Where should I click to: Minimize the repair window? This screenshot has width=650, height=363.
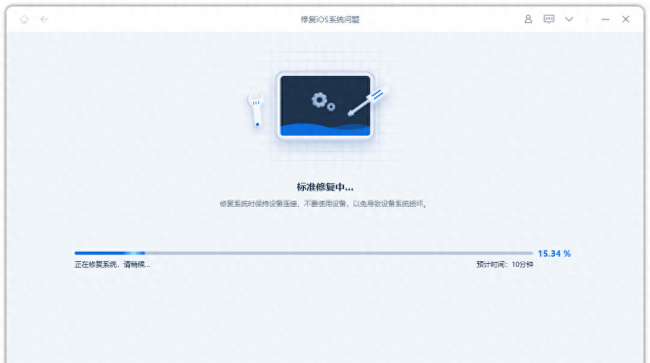pyautogui.click(x=605, y=19)
